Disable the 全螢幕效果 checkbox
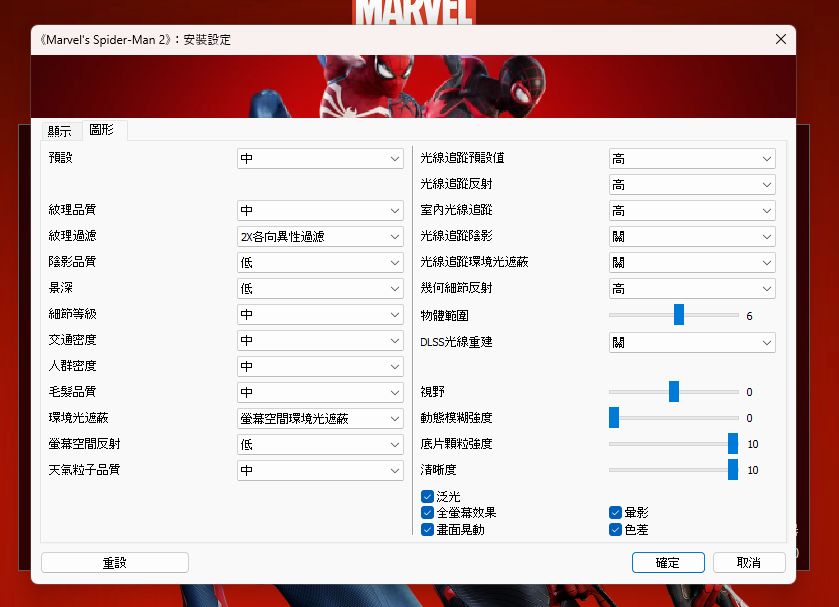Screen dimensions: 839x607 [427, 513]
